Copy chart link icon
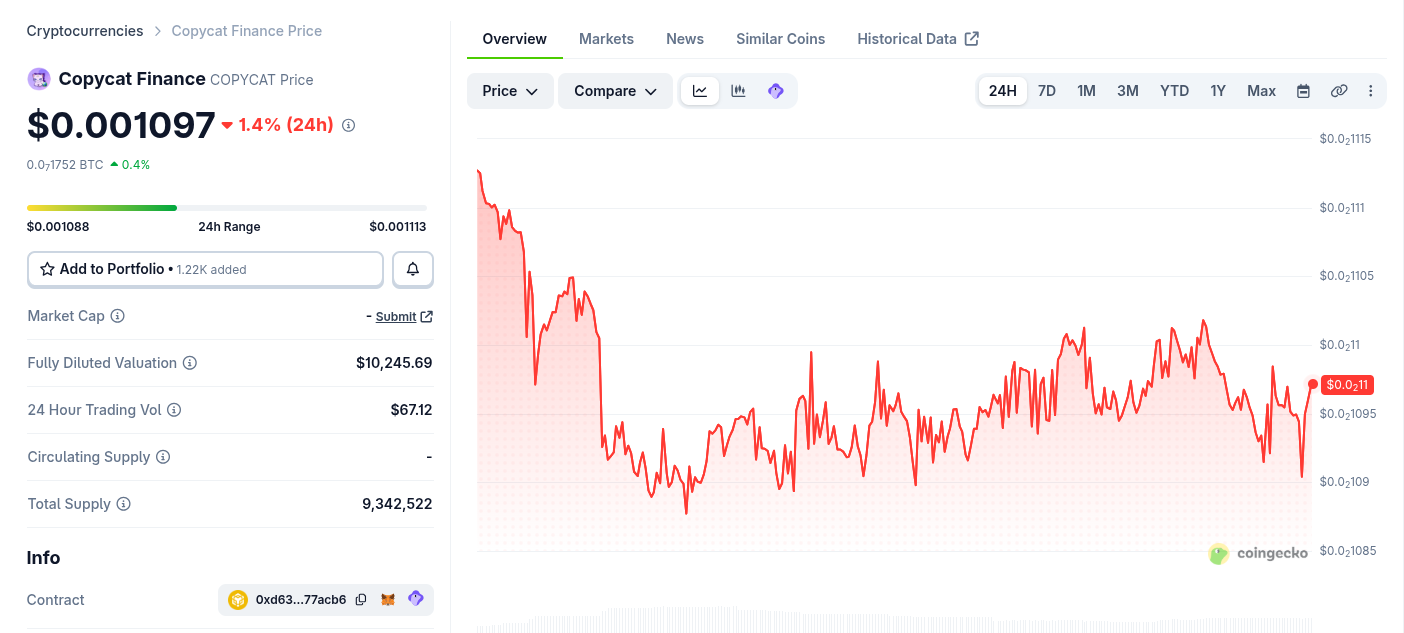 (x=1339, y=91)
